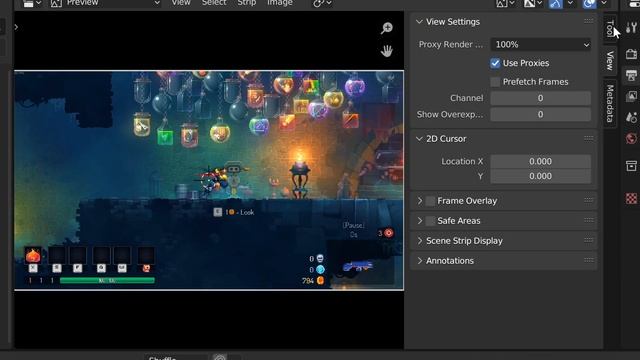The image size is (640, 360).
Task: Click the zoom magnifier icon in preview
Action: point(387,28)
